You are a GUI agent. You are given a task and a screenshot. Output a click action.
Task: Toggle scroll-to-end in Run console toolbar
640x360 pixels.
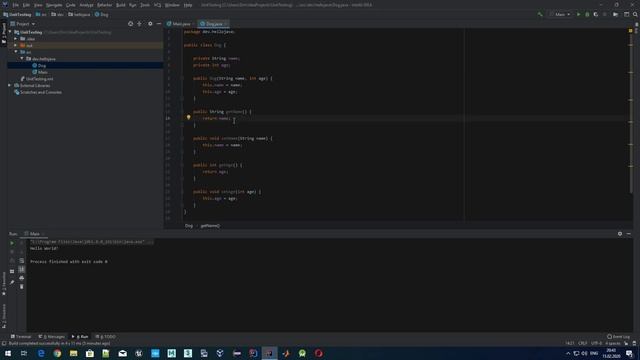[x=22, y=269]
